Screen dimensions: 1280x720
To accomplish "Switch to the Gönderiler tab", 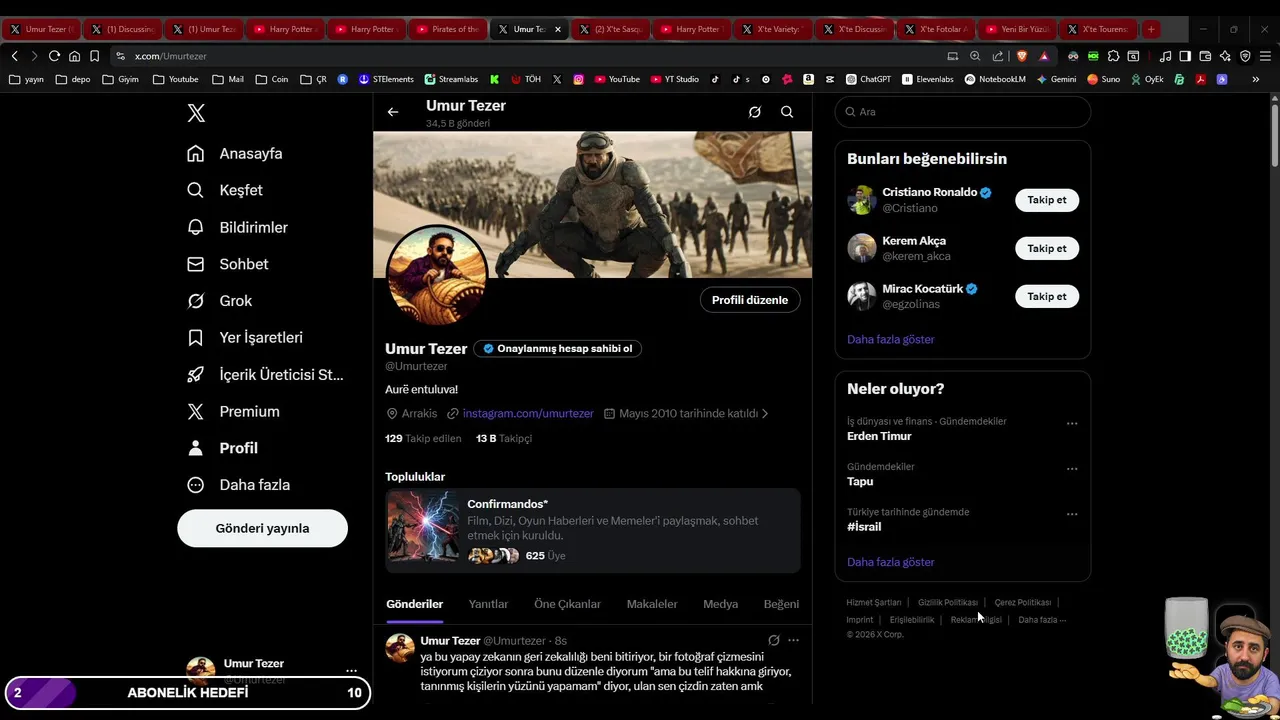I will point(414,604).
